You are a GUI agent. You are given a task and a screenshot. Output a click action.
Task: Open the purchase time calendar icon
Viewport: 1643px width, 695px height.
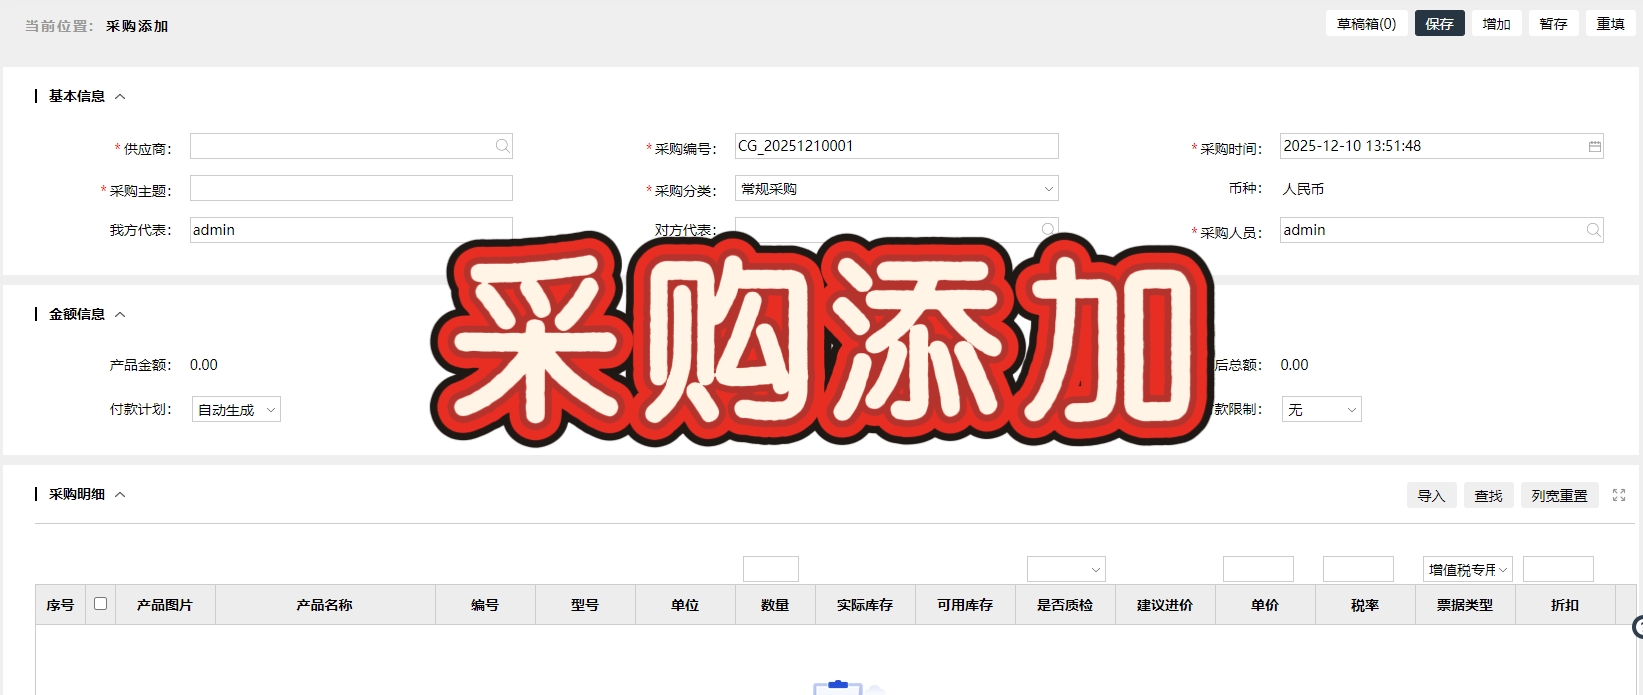[1594, 146]
